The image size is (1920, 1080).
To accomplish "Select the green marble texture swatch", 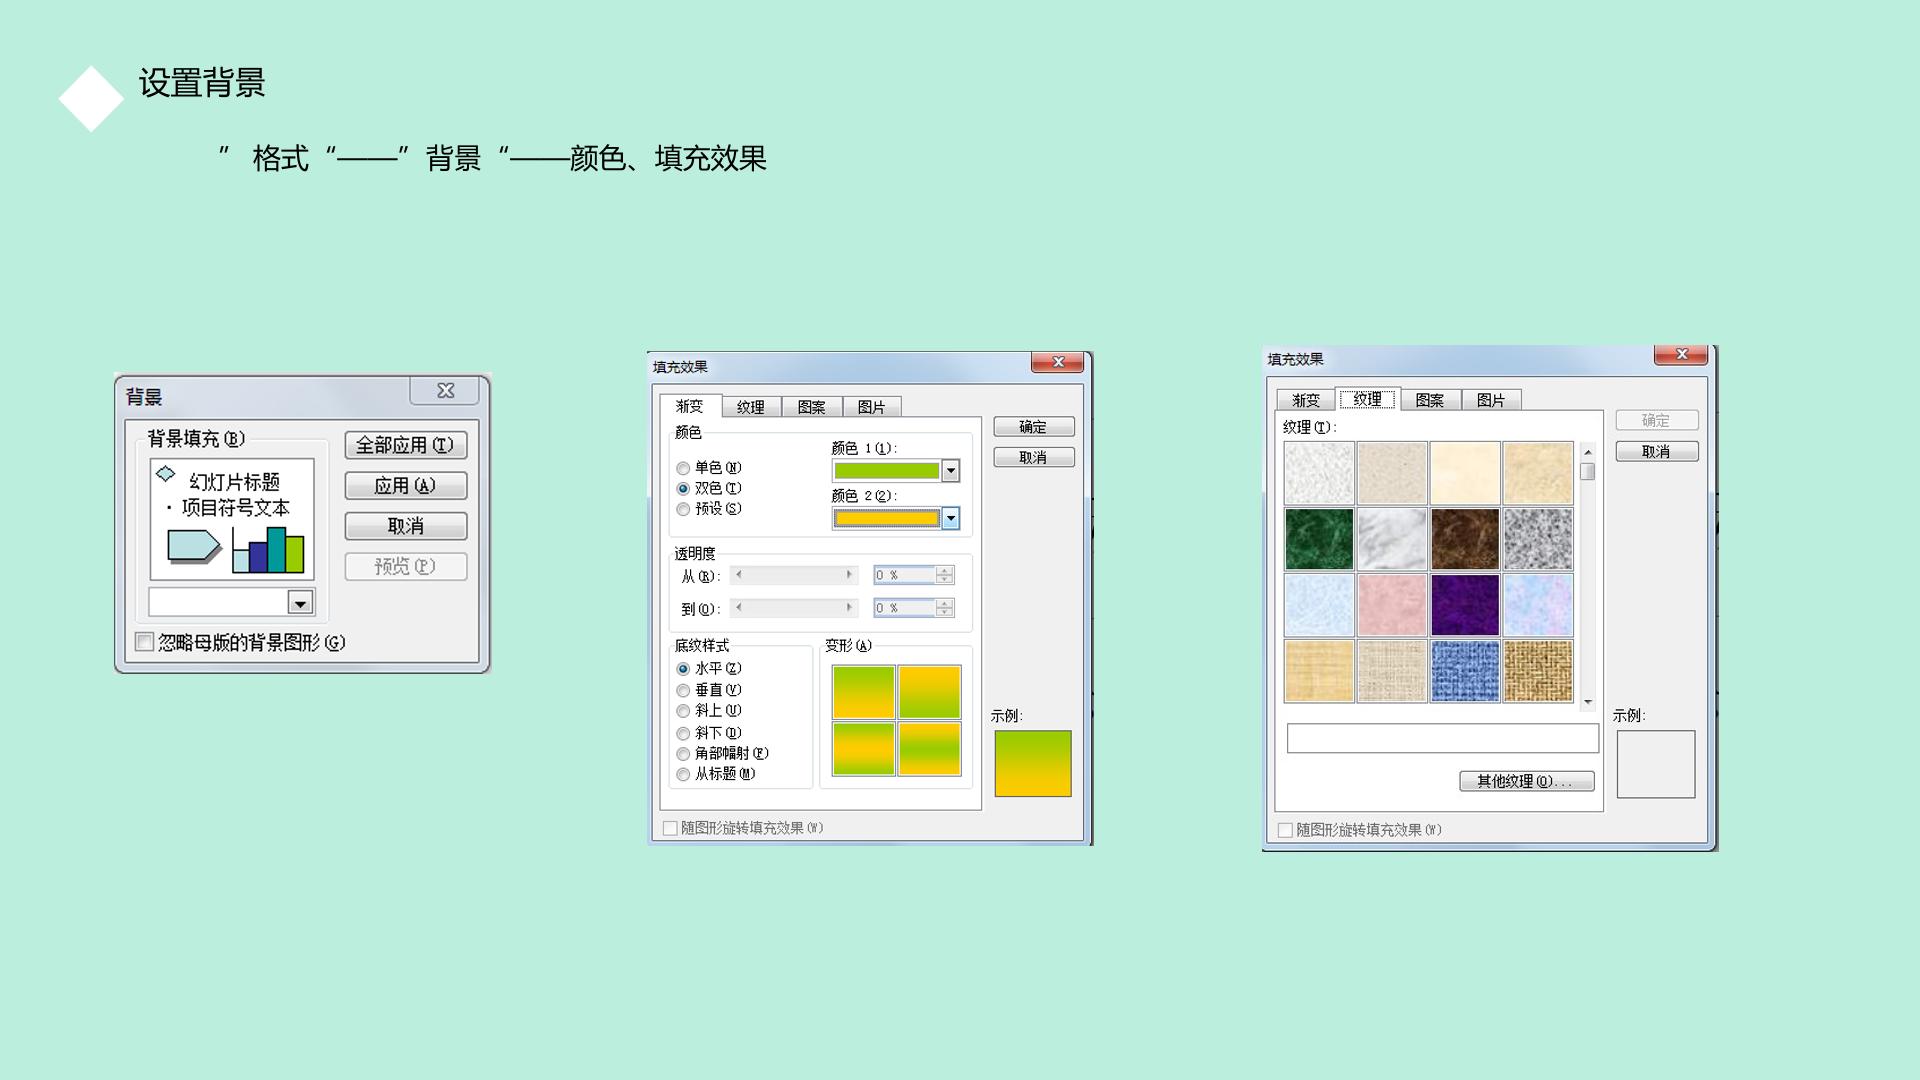I will (1319, 539).
